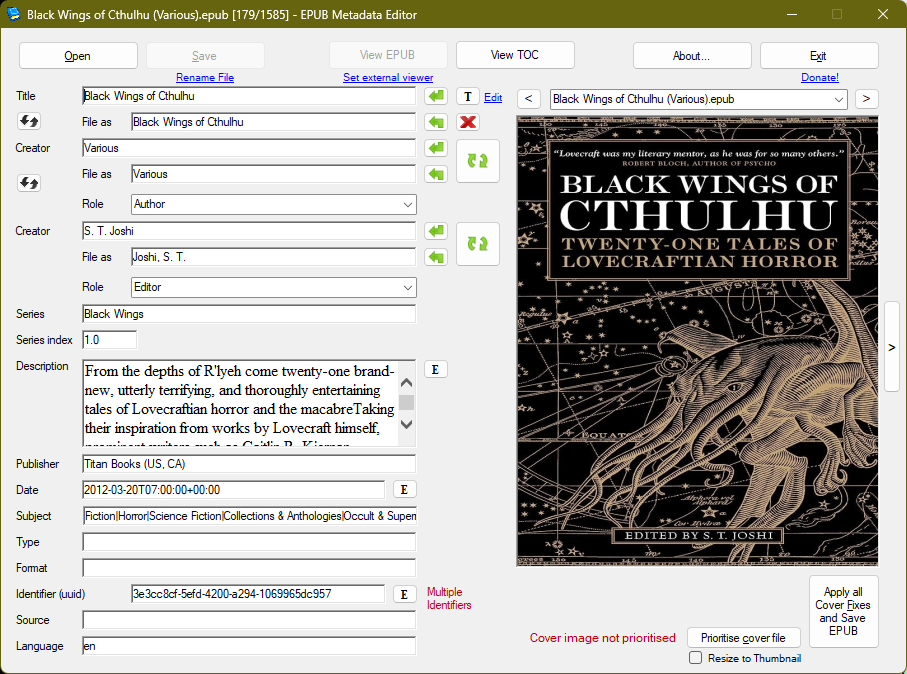Screen dimensions: 907x674
Task: Click the green arrow beside Title File as
Action: coord(436,122)
